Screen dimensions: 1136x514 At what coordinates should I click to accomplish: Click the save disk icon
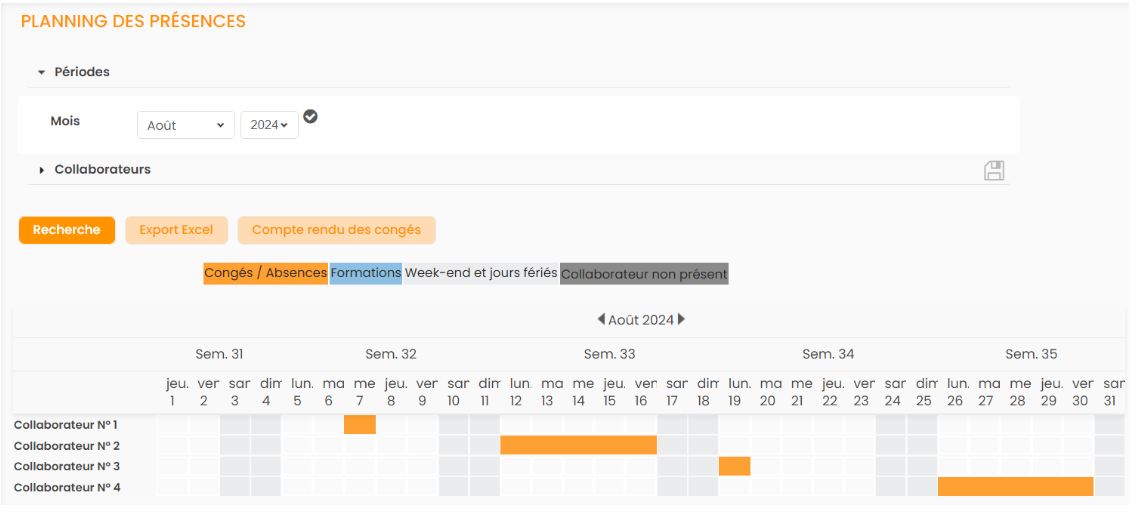click(993, 170)
